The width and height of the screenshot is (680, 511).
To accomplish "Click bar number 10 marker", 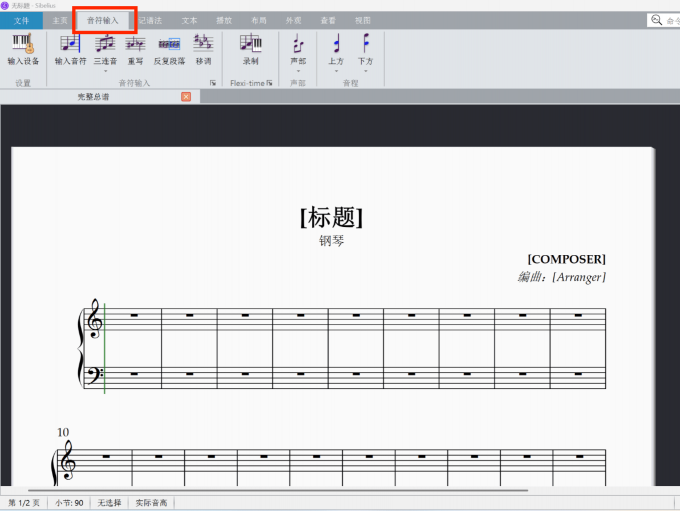I will point(63,432).
